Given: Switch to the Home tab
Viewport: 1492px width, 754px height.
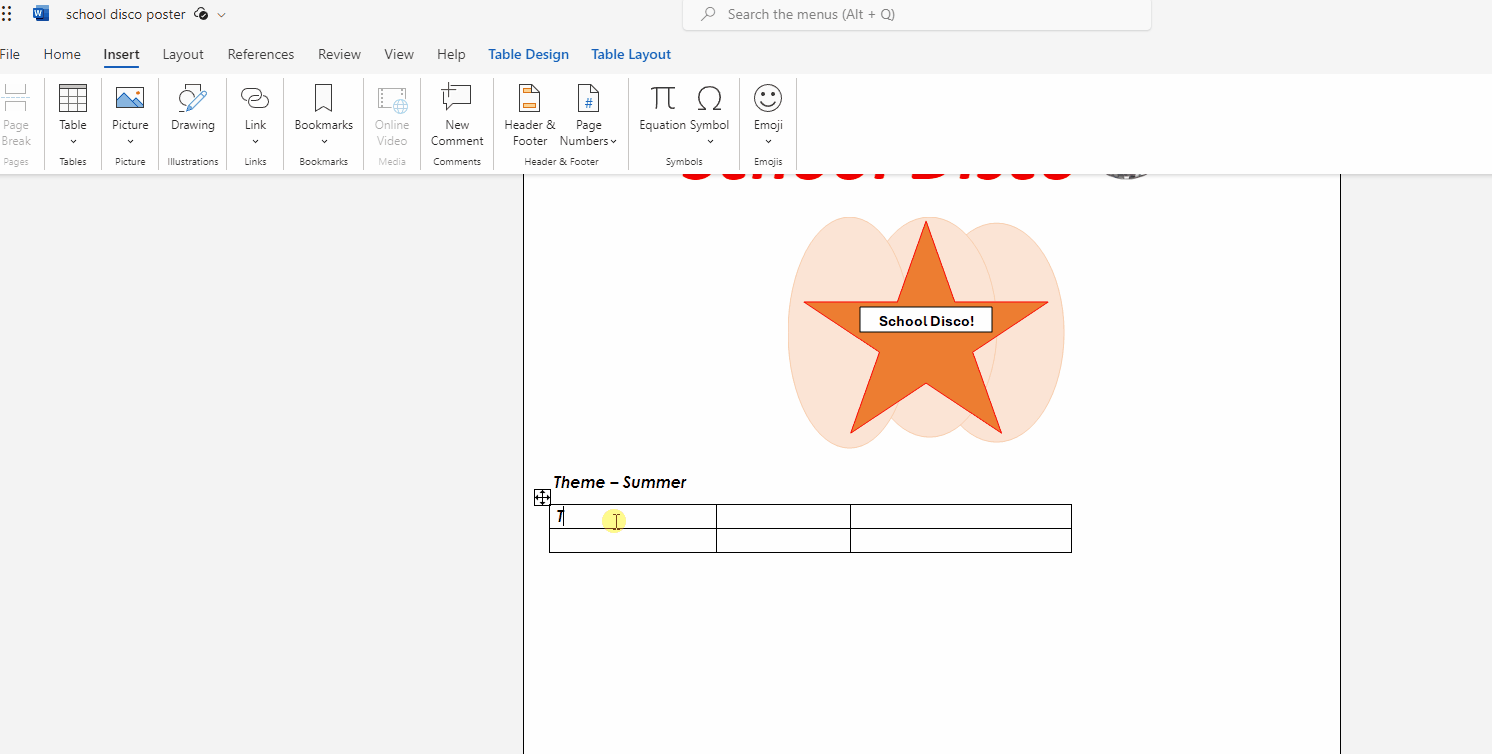Looking at the screenshot, I should [62, 55].
